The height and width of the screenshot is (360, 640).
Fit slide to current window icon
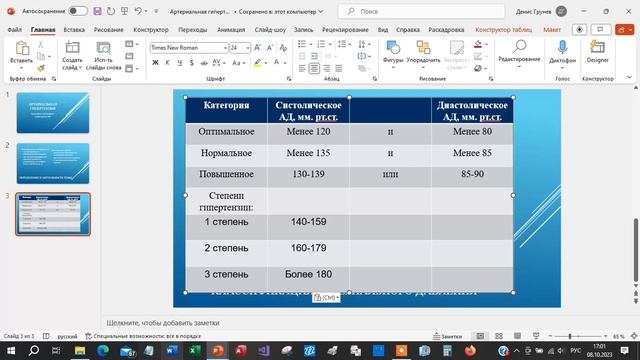click(634, 336)
